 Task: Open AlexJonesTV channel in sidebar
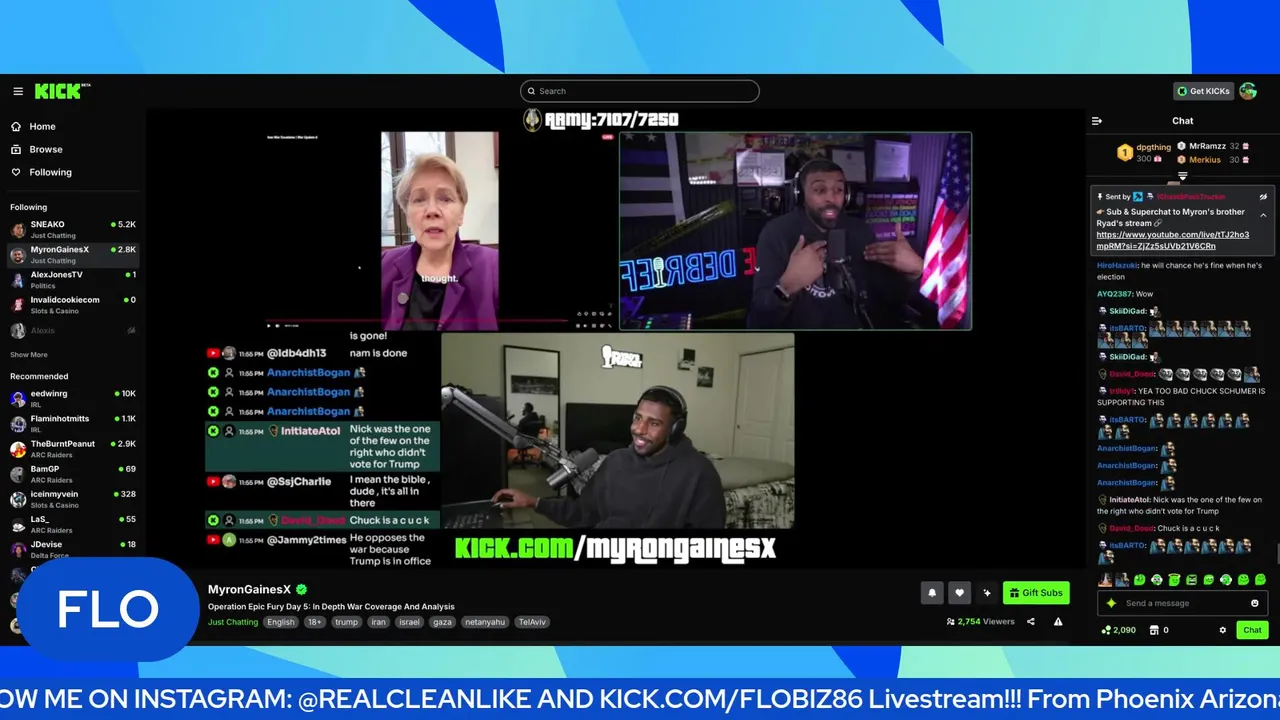click(73, 280)
